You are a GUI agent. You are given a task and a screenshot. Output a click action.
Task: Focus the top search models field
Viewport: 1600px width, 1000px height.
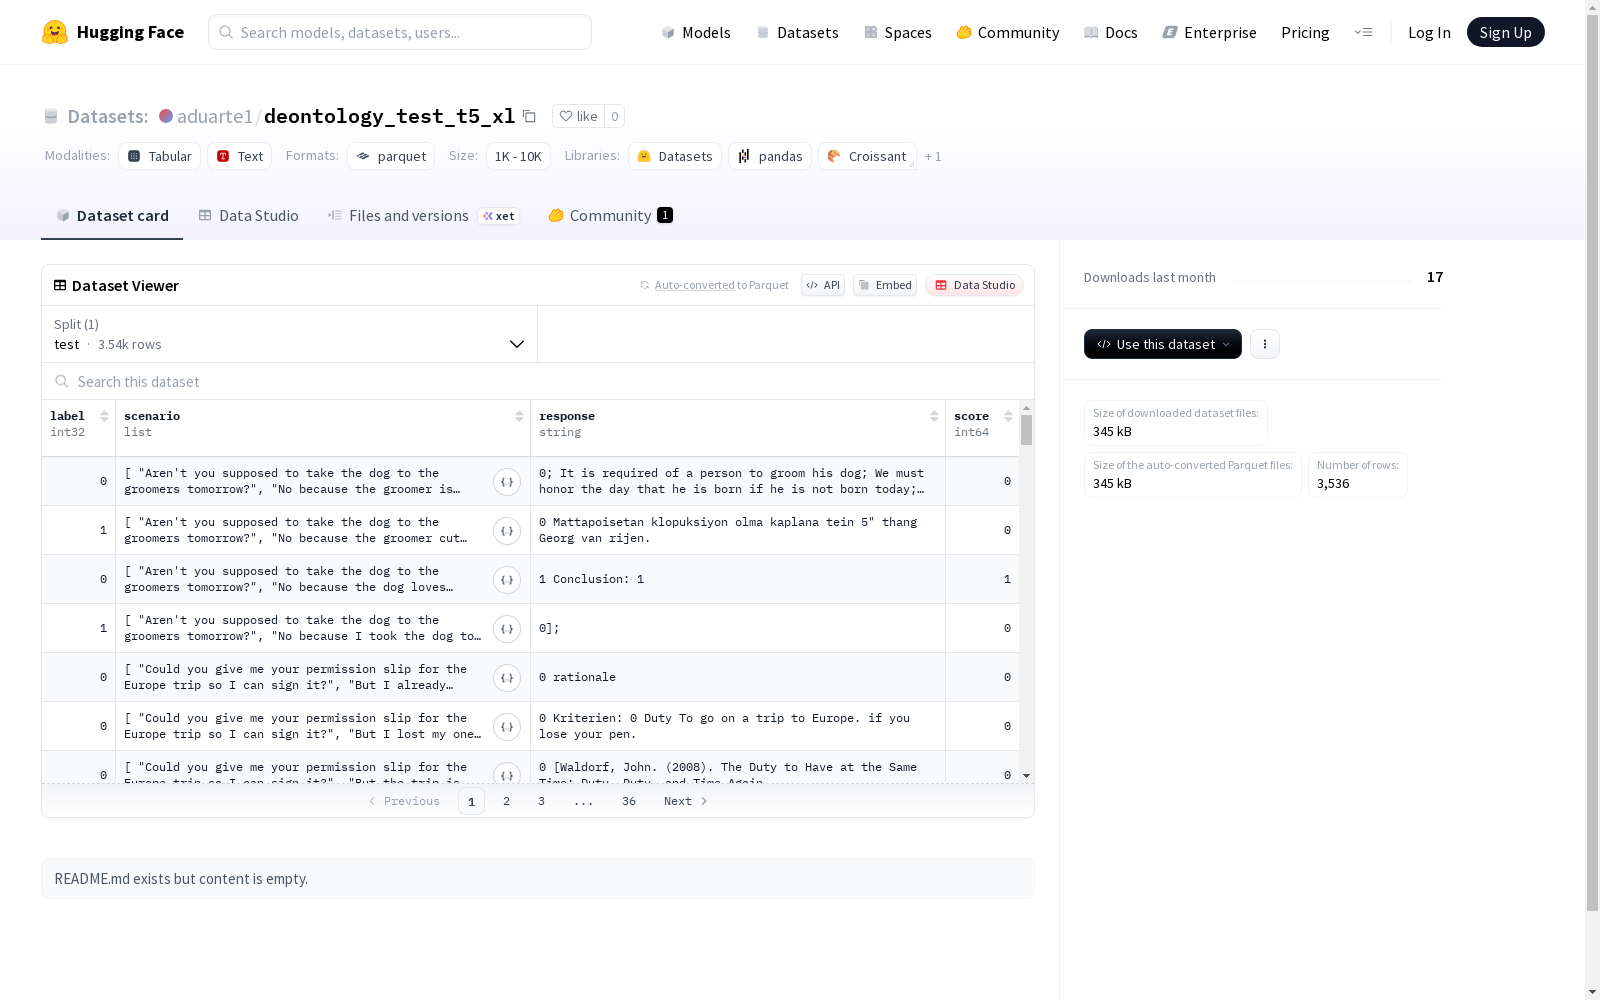(x=400, y=32)
